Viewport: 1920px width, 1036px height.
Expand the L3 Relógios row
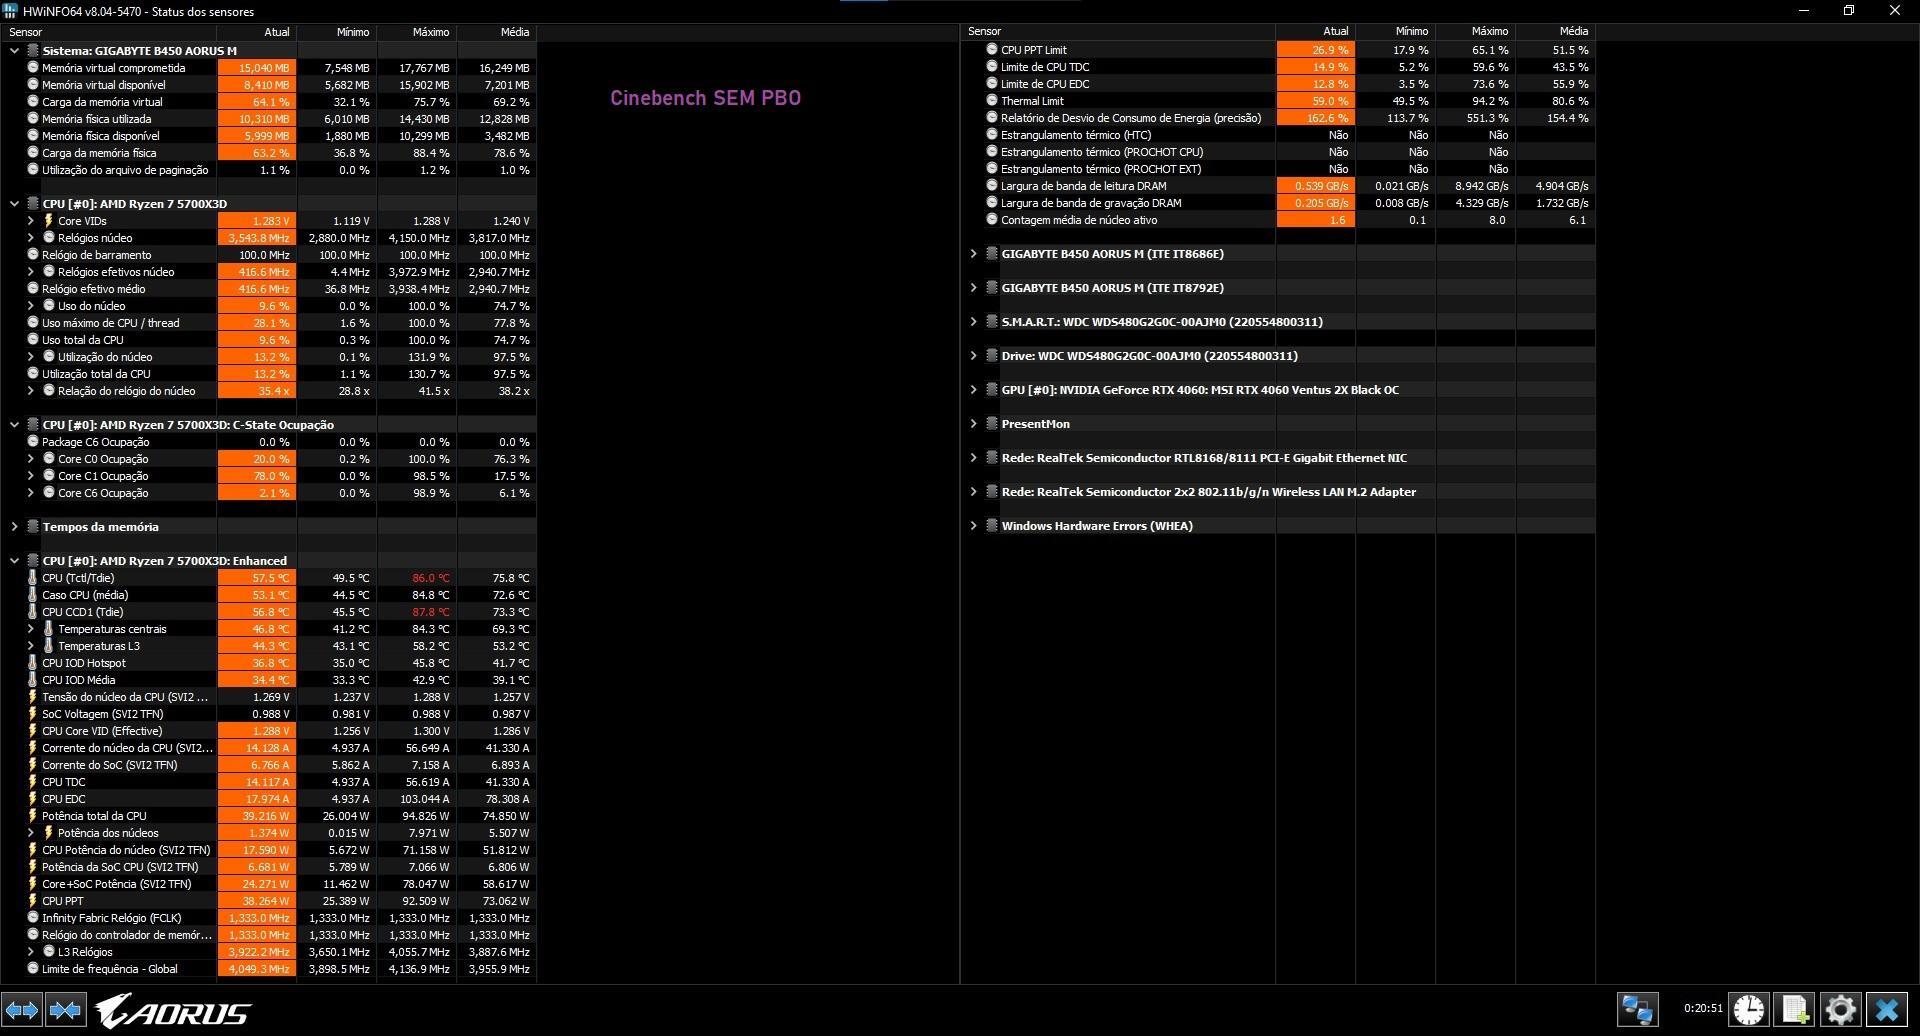pos(30,952)
